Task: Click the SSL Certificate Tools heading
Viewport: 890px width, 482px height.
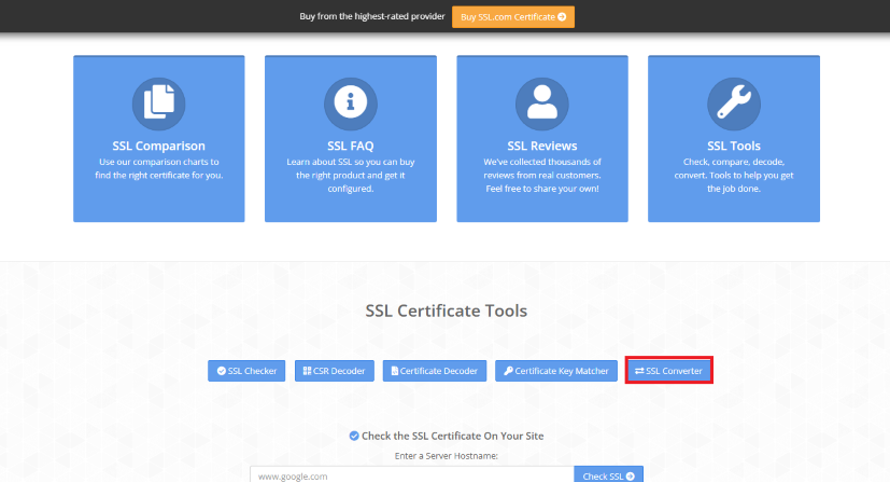Action: coord(446,311)
